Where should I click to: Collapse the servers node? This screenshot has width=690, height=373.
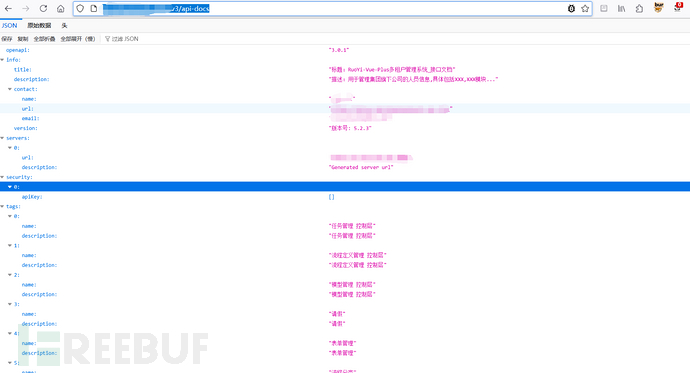coord(2,138)
